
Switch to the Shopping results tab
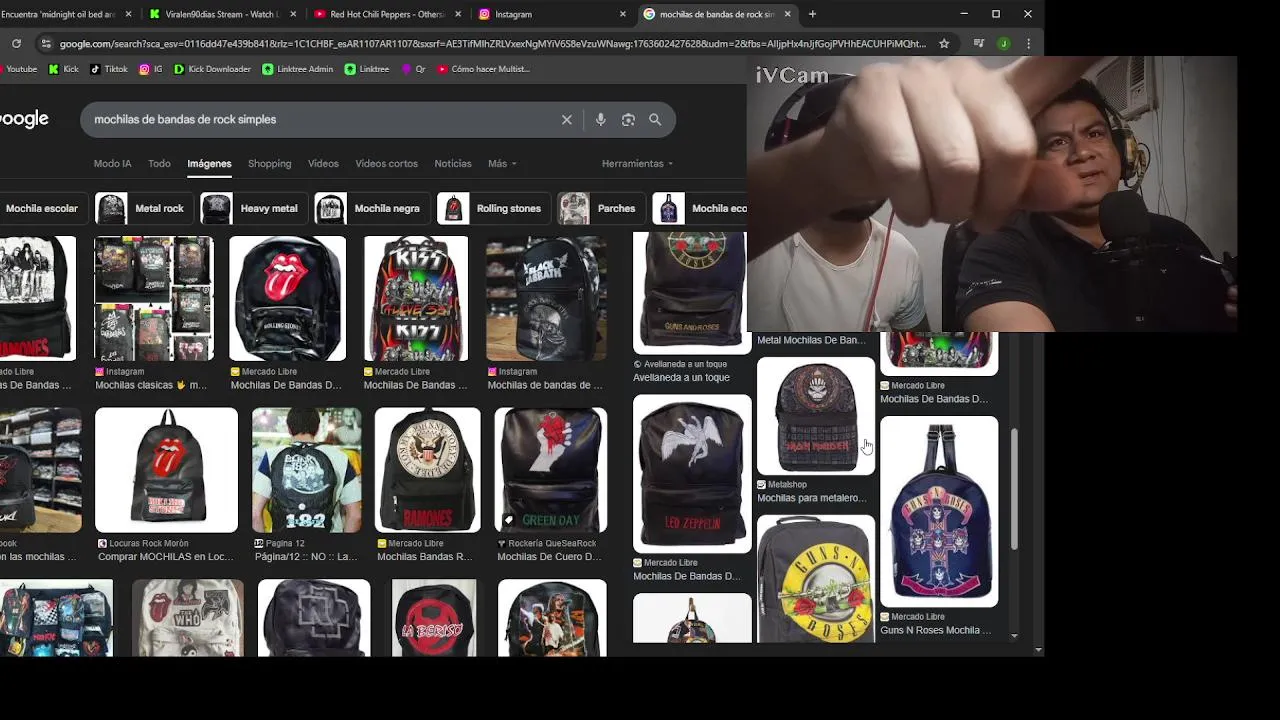pos(269,163)
